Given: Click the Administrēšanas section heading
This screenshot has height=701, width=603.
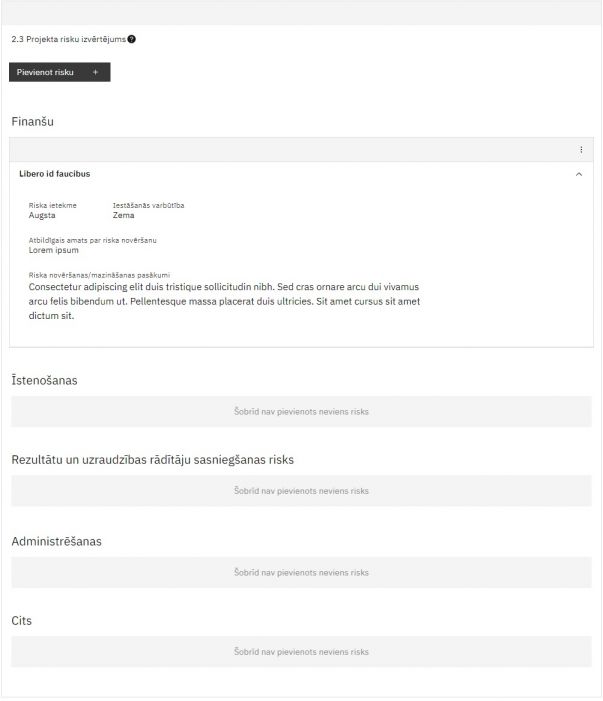Looking at the screenshot, I should 56,541.
